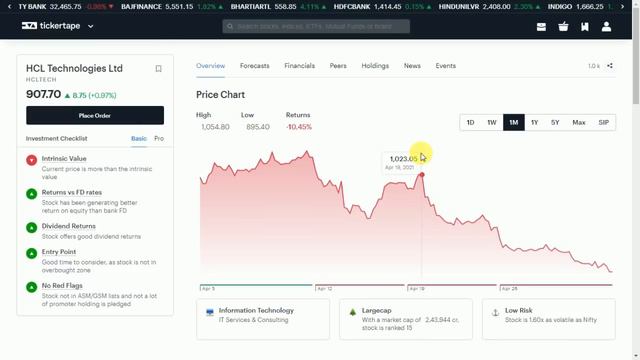This screenshot has width=640, height=360.
Task: Set chart range to Max
Action: point(579,122)
